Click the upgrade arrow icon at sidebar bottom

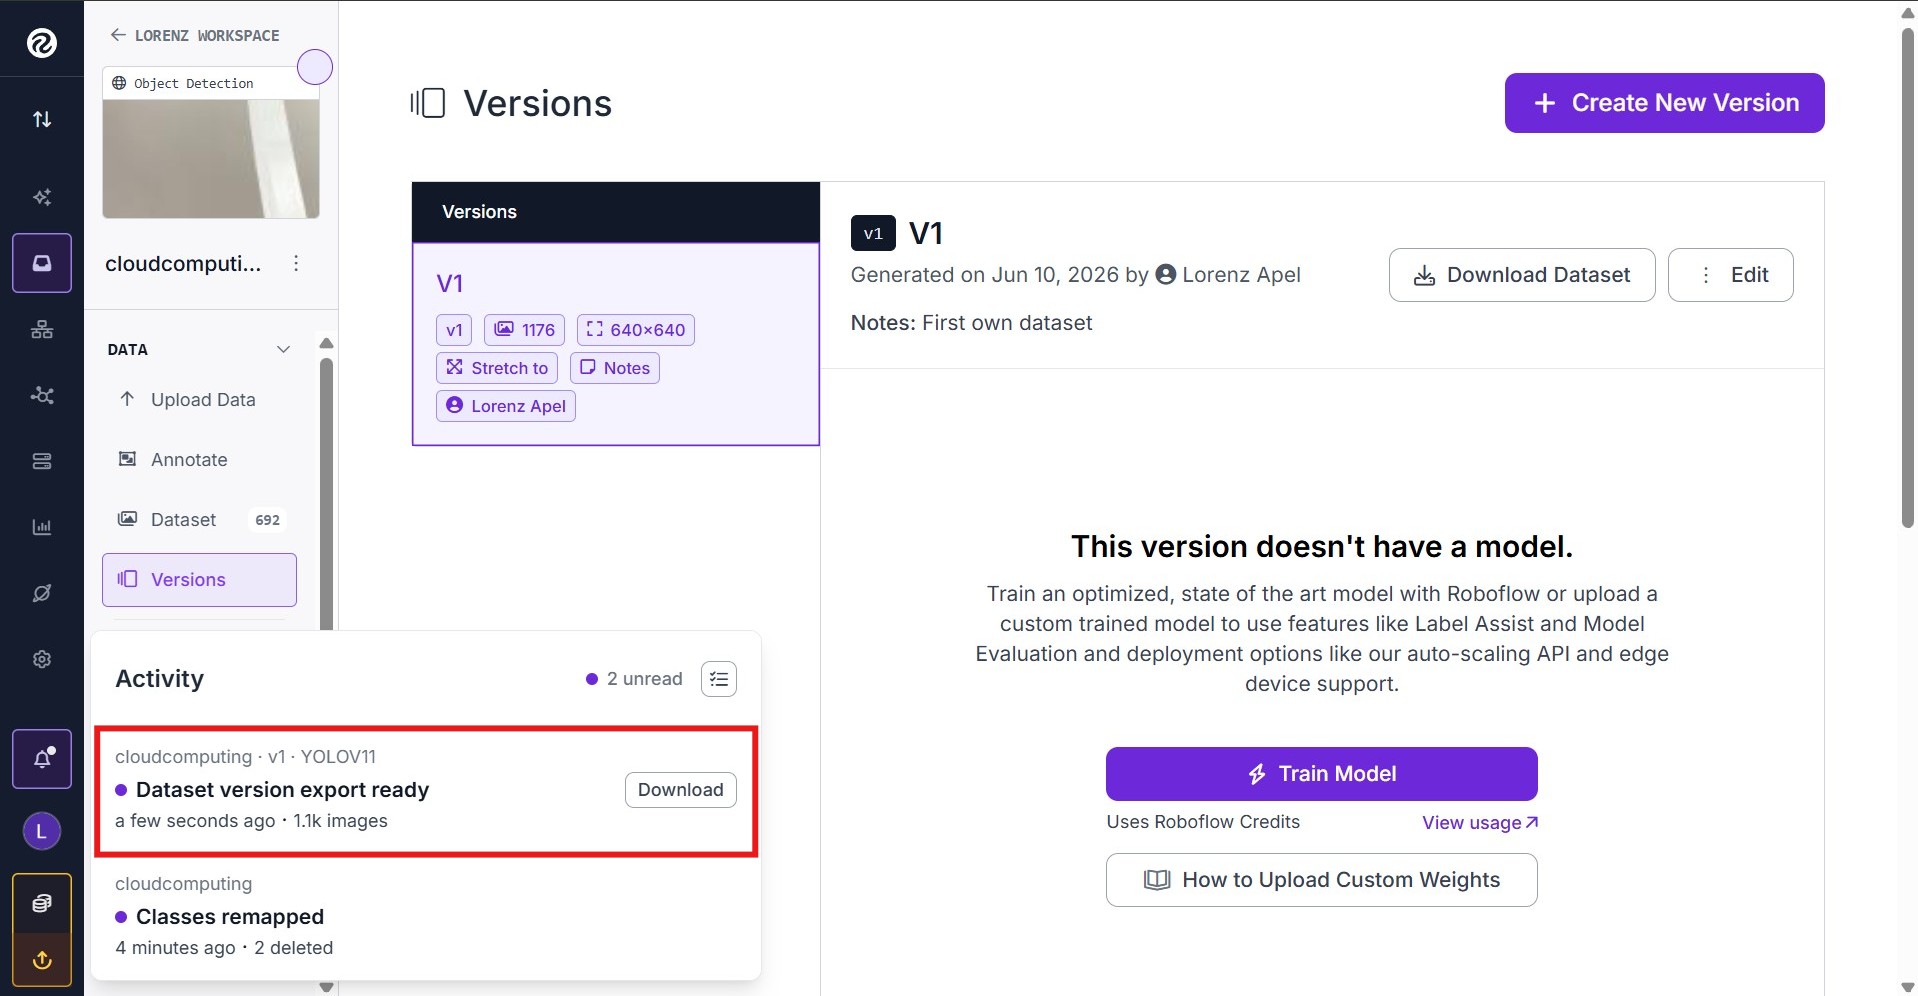coord(42,961)
